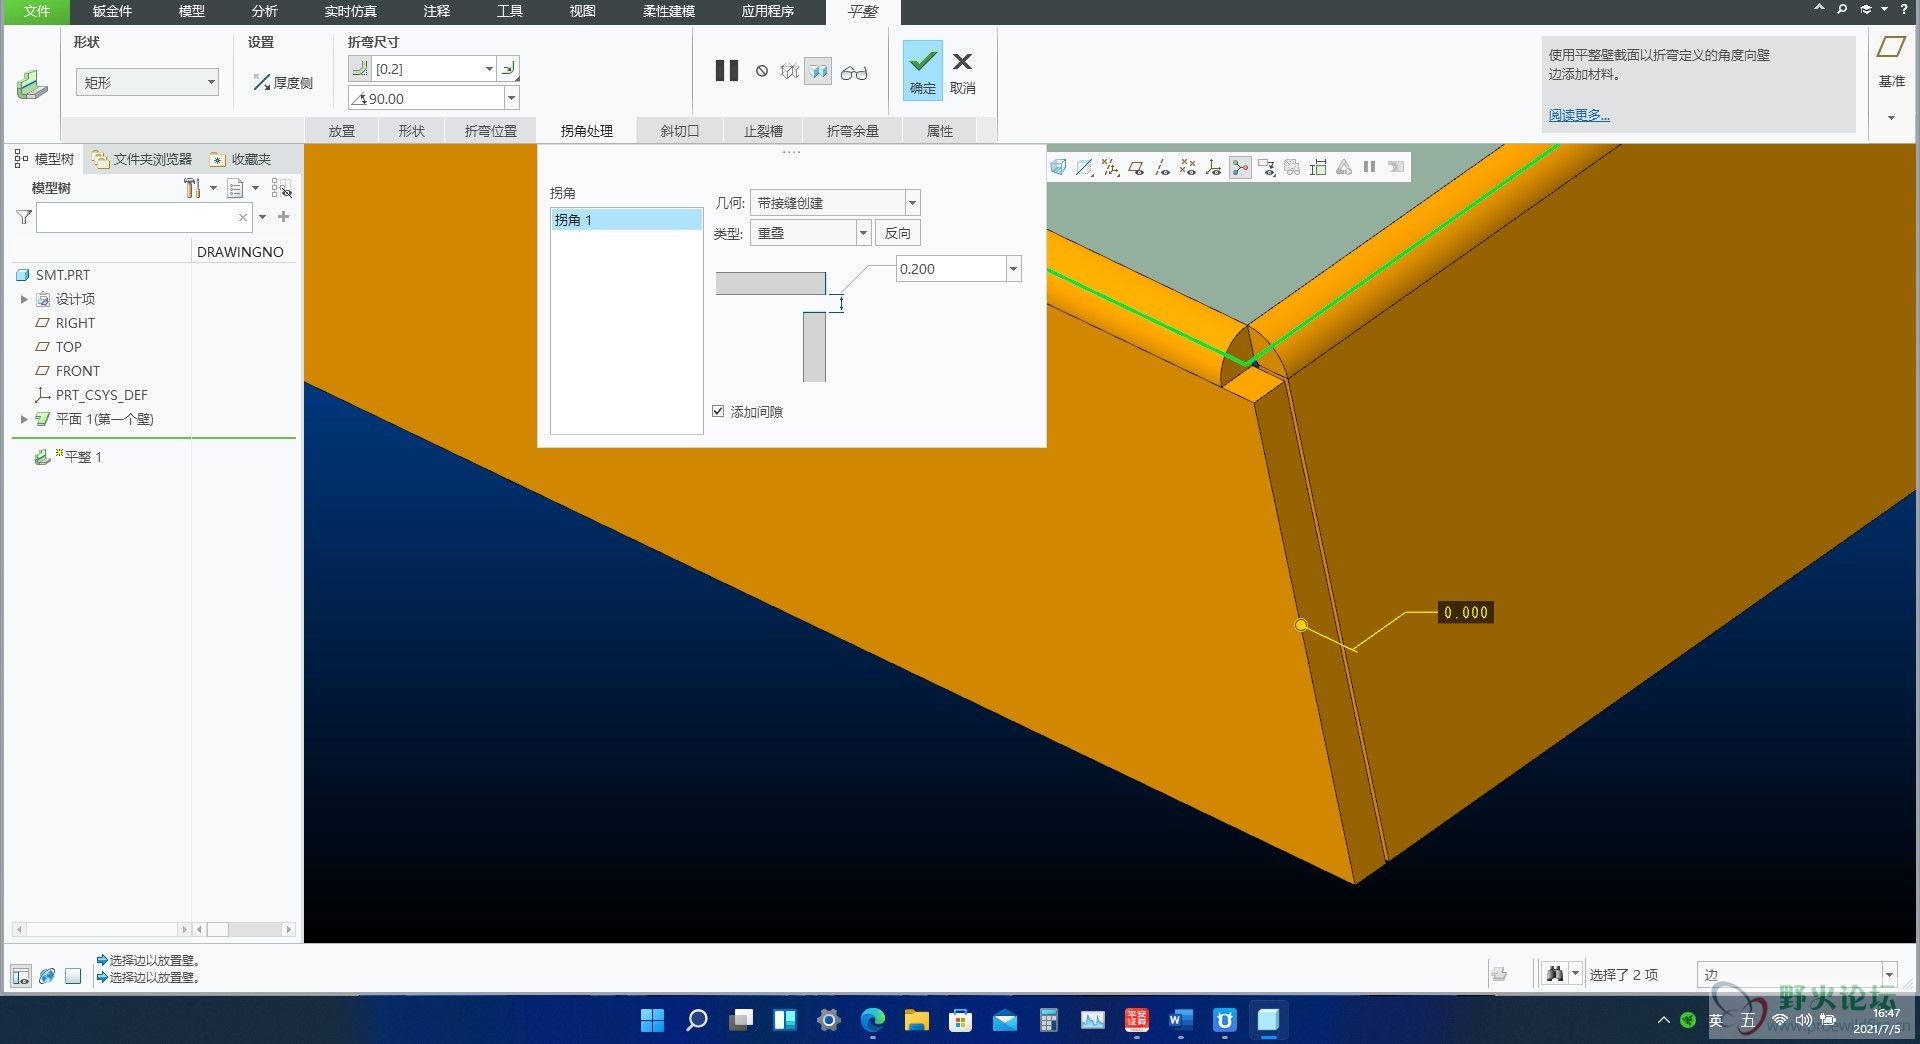The image size is (1920, 1044).
Task: Click the tree columns list icon
Action: 235,188
